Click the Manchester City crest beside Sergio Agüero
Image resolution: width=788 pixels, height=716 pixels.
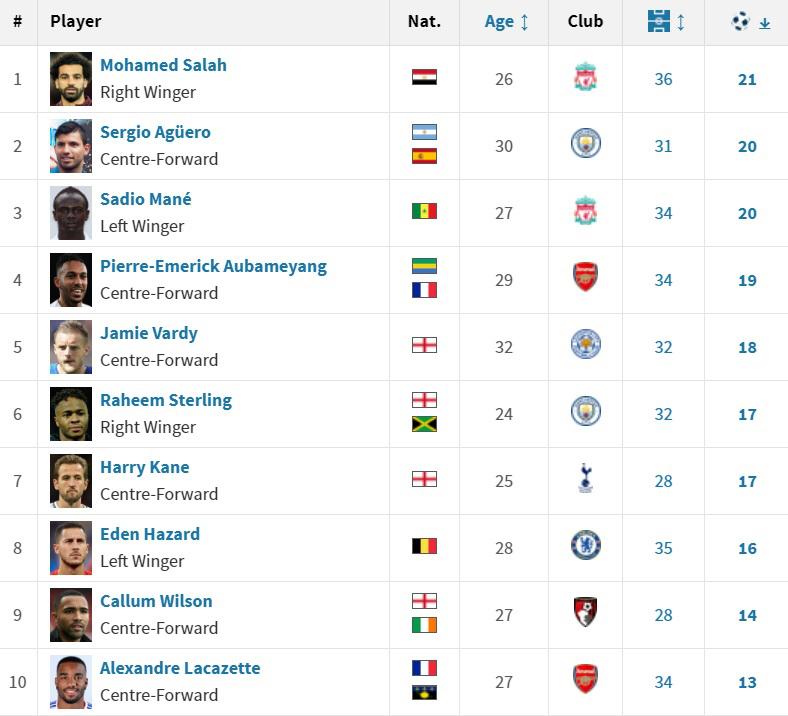585,145
